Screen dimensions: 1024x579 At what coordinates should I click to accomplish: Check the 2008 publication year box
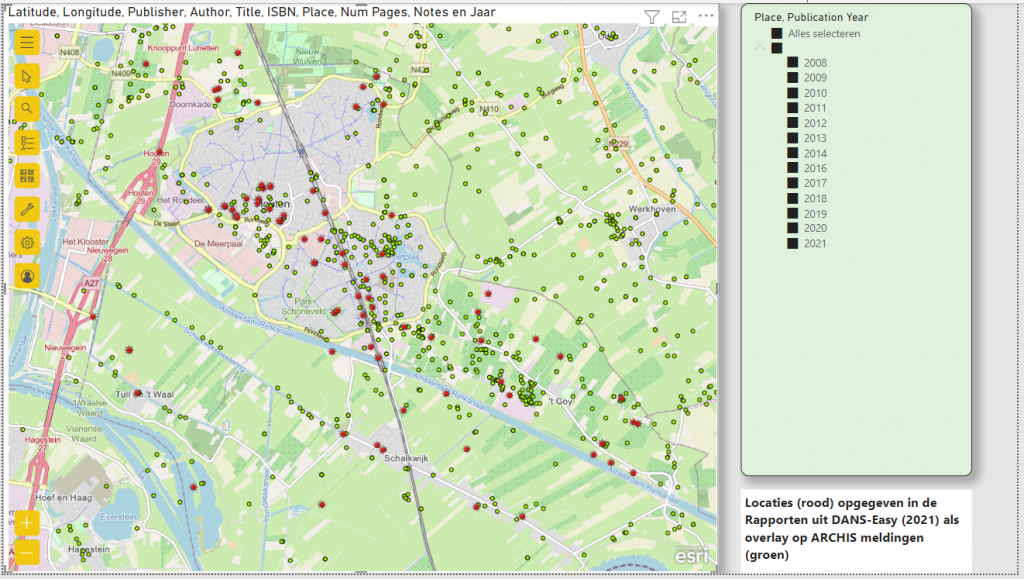(792, 63)
